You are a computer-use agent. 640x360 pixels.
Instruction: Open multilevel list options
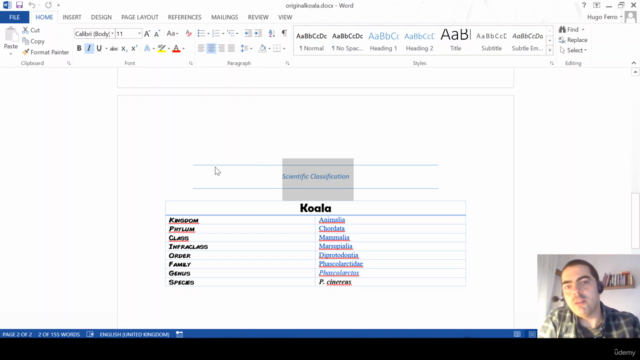(233, 33)
